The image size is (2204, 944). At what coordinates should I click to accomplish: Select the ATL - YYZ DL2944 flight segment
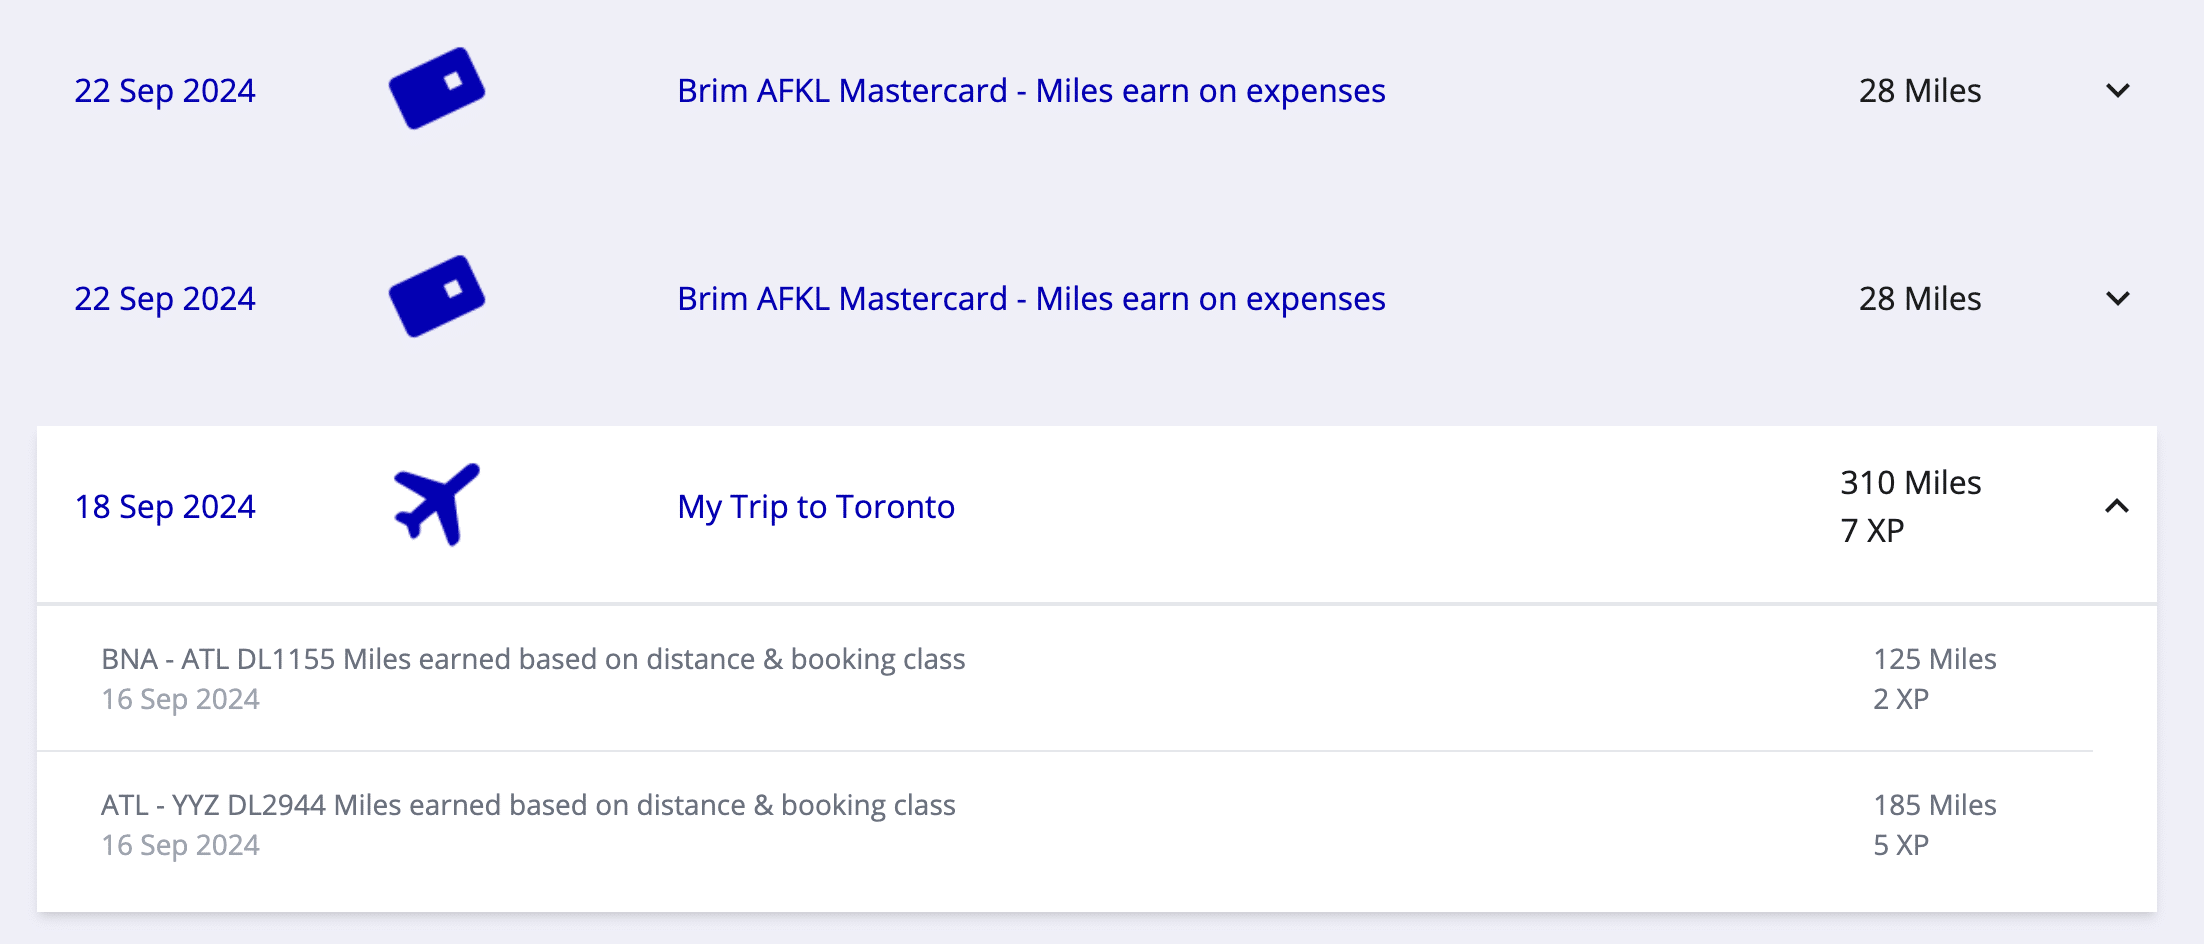point(528,806)
